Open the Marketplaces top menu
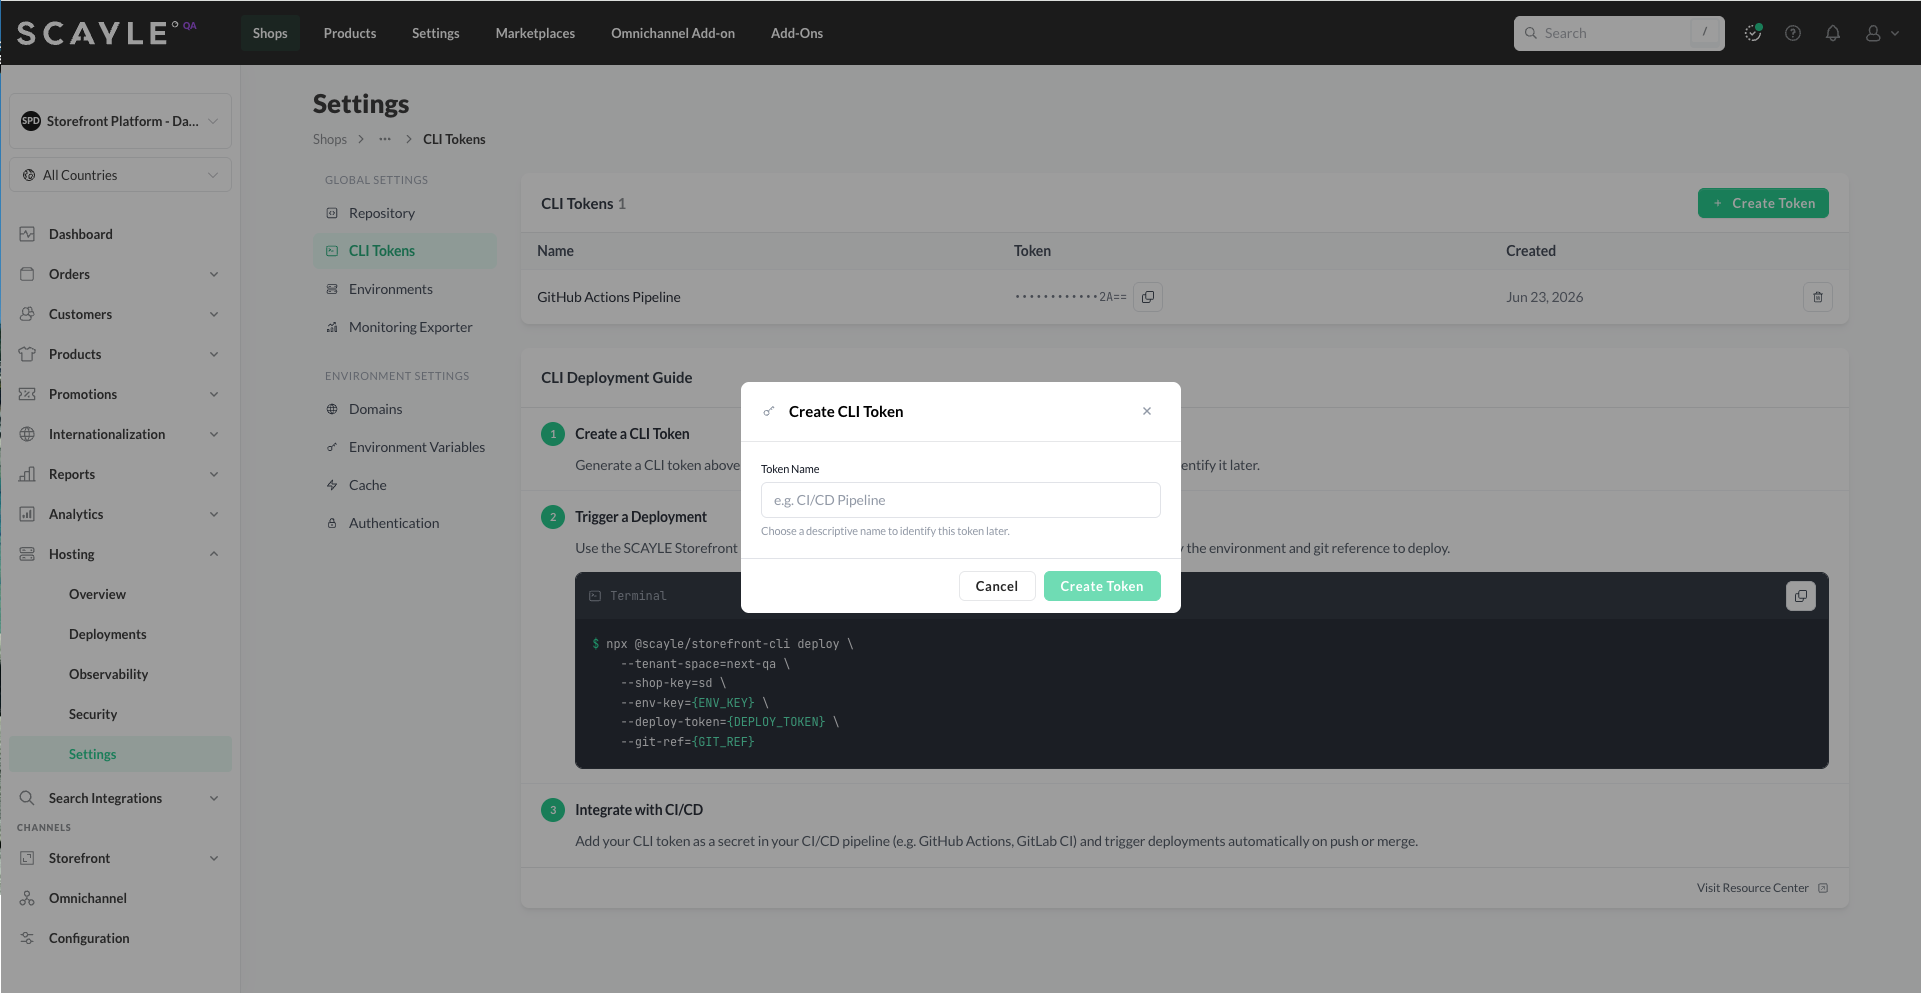 point(535,33)
